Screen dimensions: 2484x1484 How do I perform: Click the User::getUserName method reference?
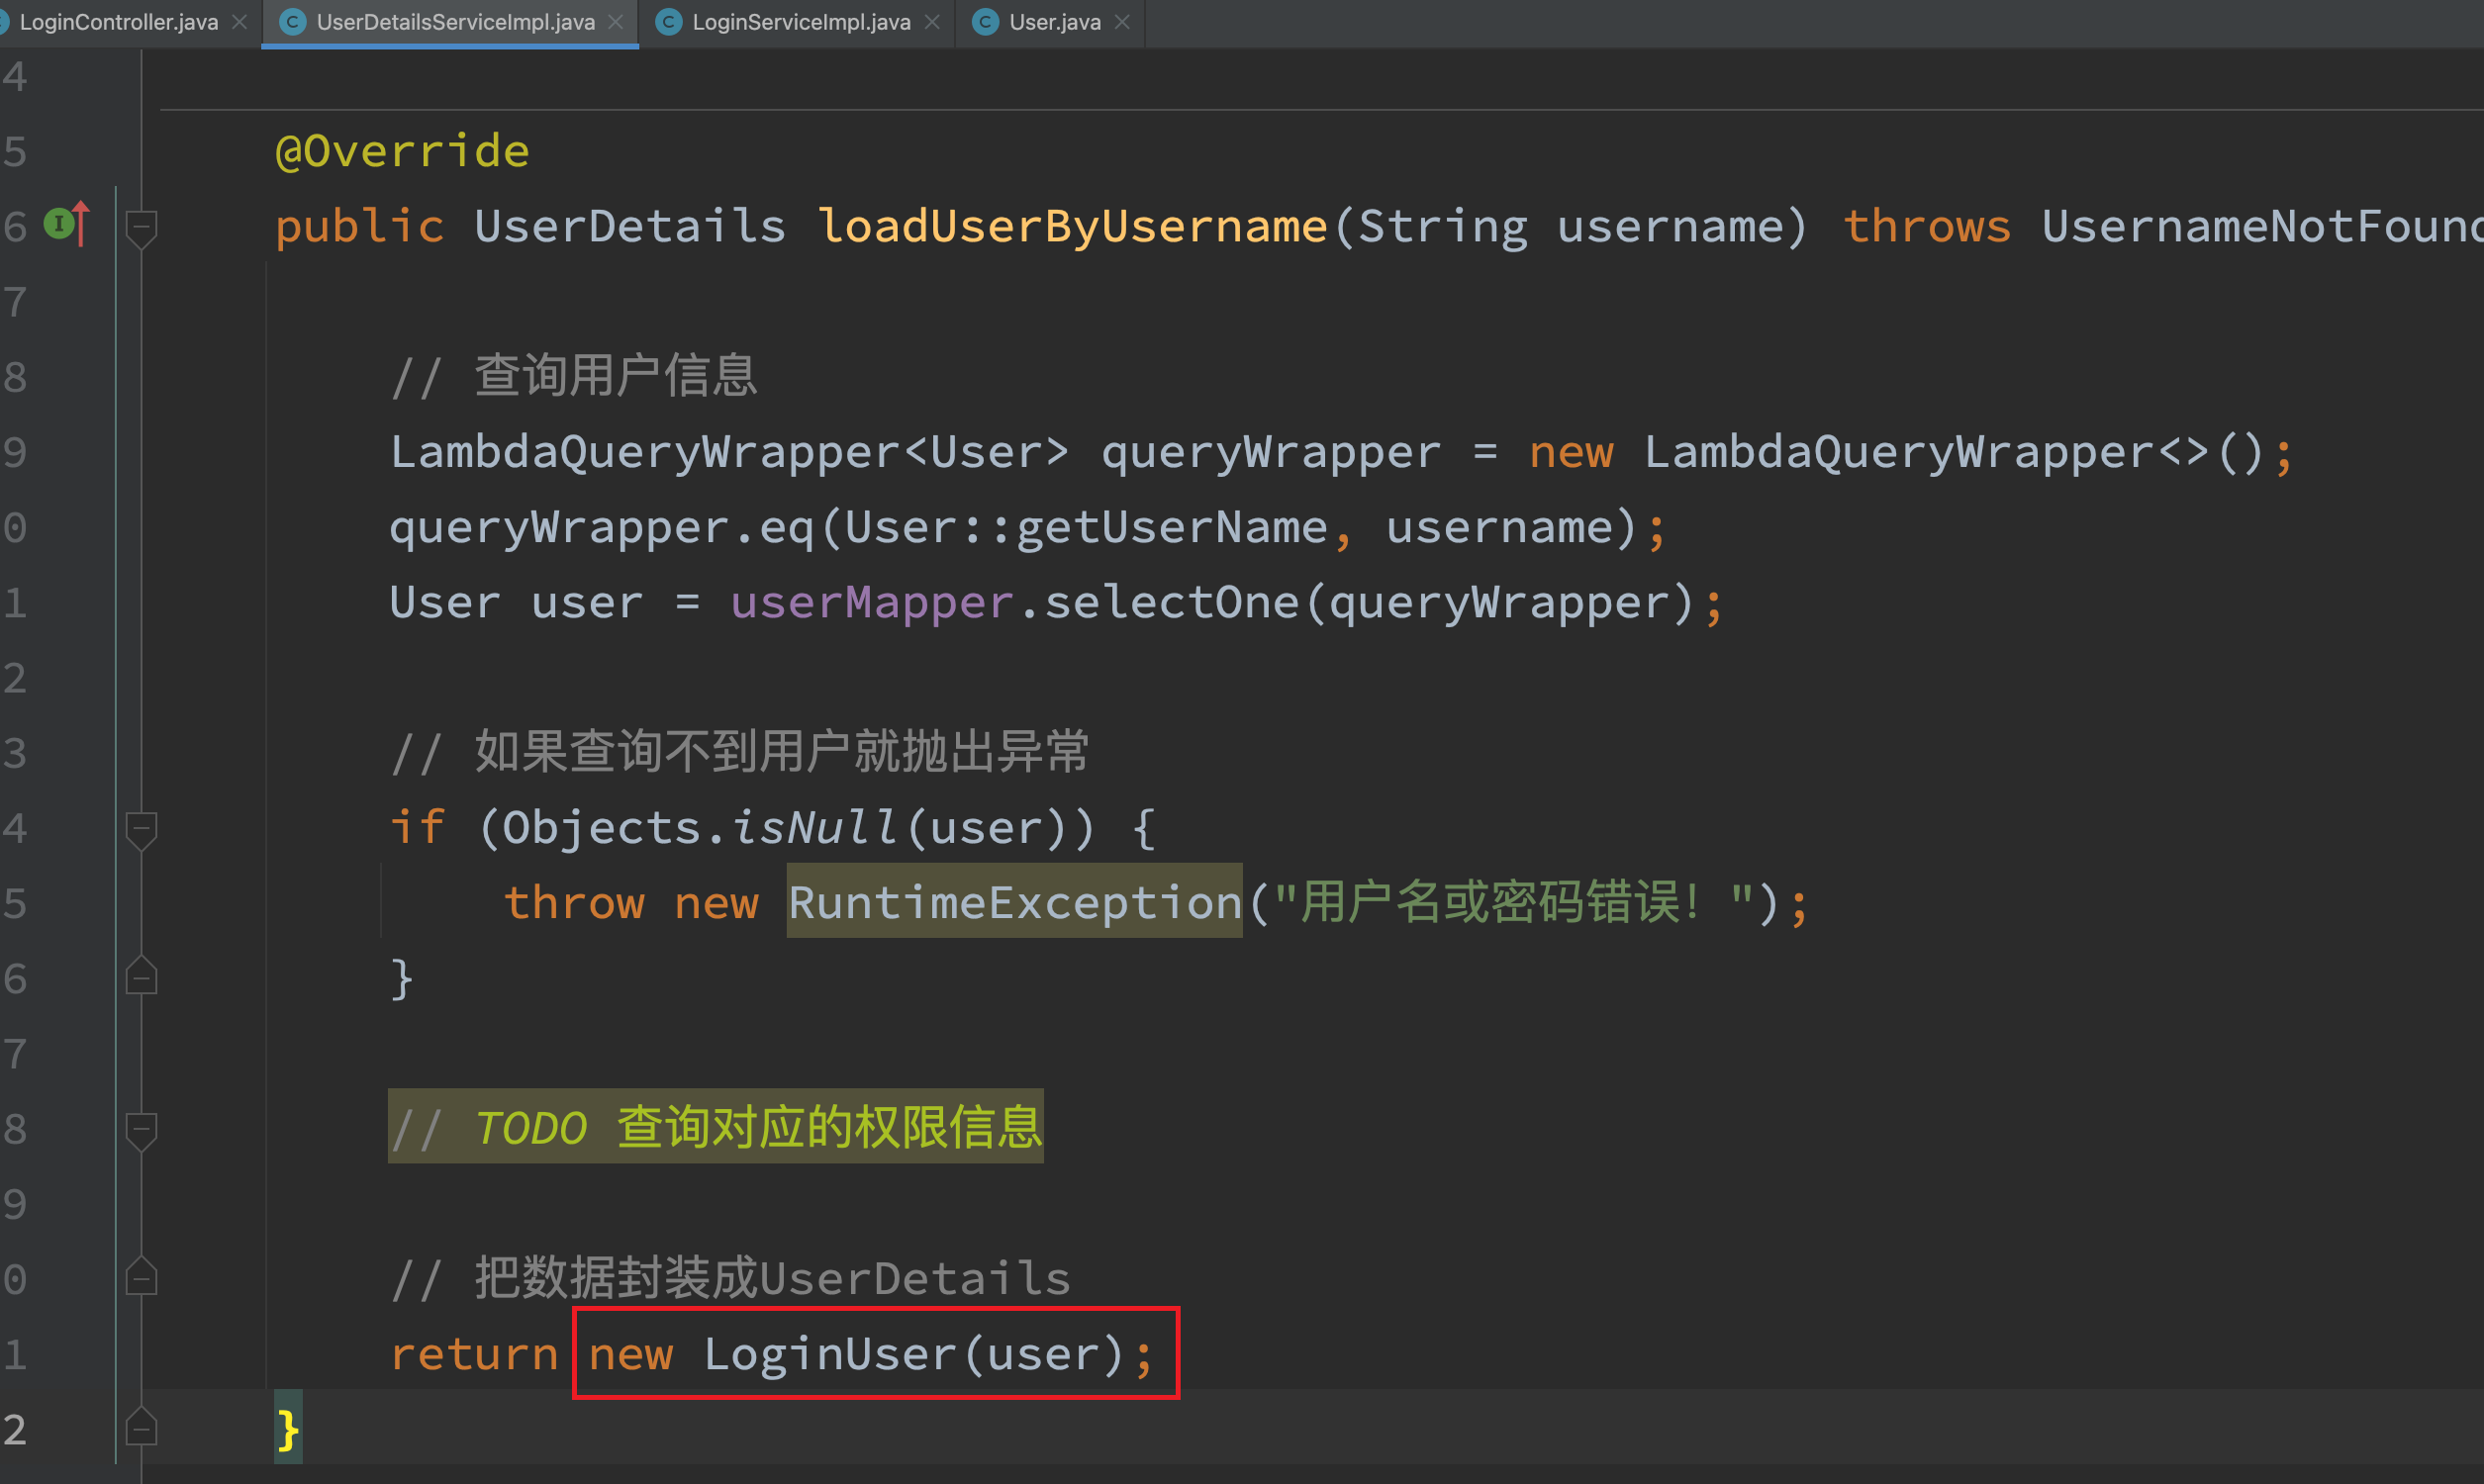tap(1086, 528)
